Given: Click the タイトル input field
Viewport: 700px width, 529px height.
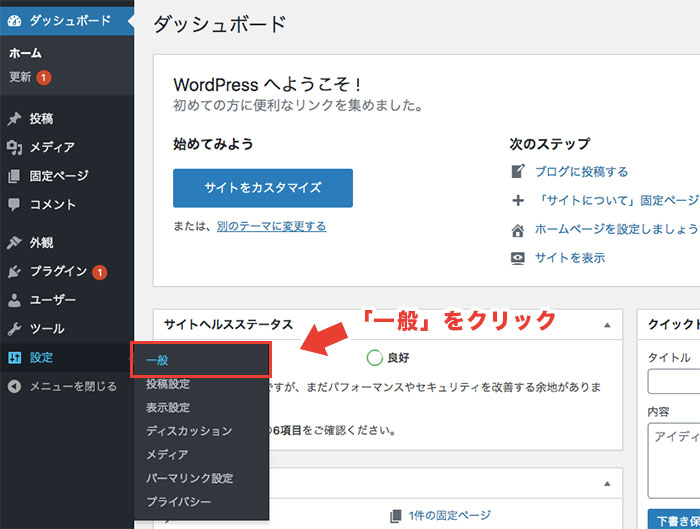Looking at the screenshot, I should point(674,381).
